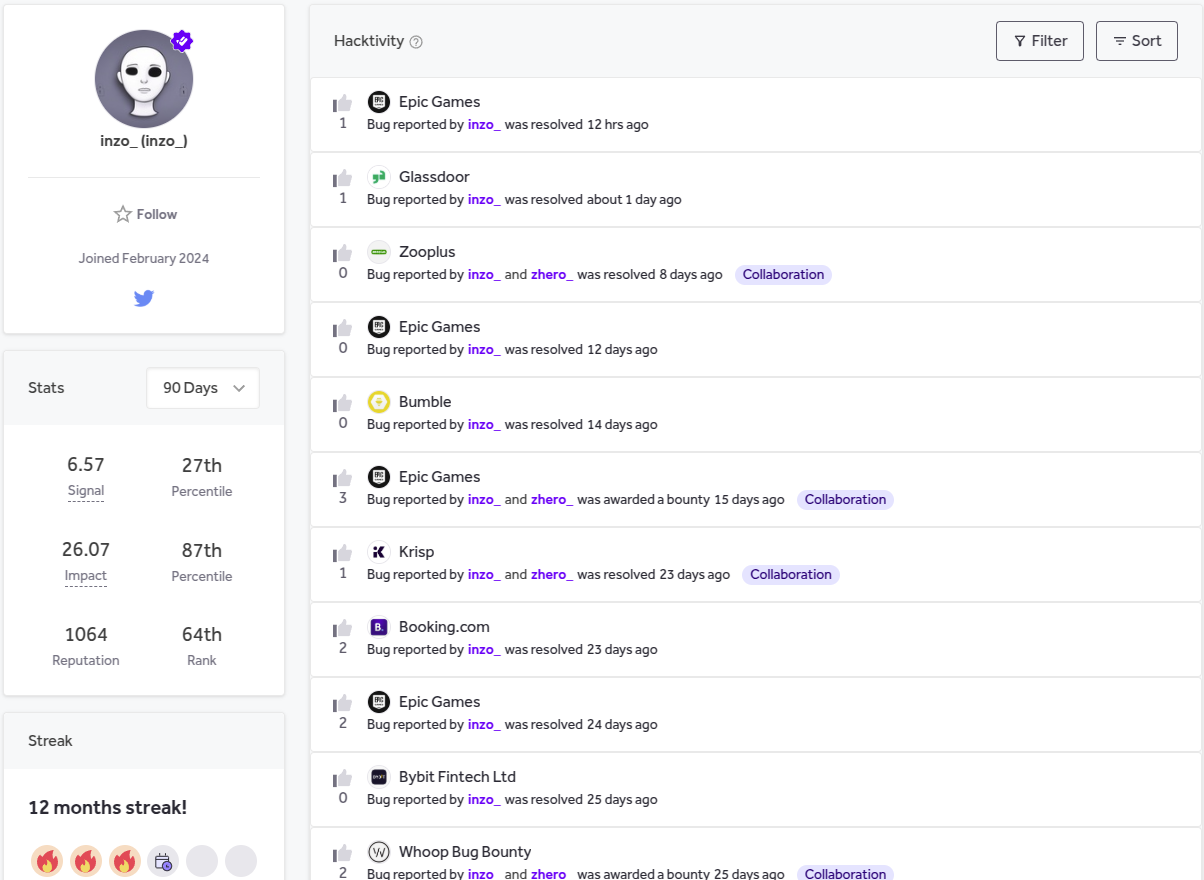Image resolution: width=1204 pixels, height=880 pixels.
Task: Click the Signal stat label
Action: point(86,491)
